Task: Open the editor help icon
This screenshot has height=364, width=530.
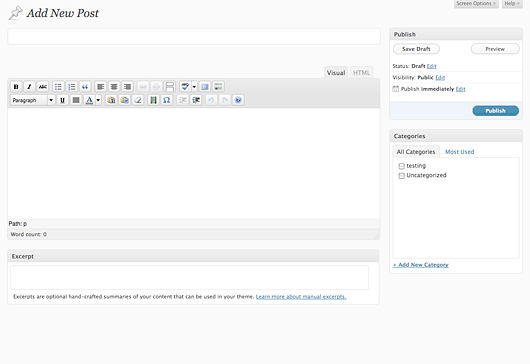Action: pos(238,100)
